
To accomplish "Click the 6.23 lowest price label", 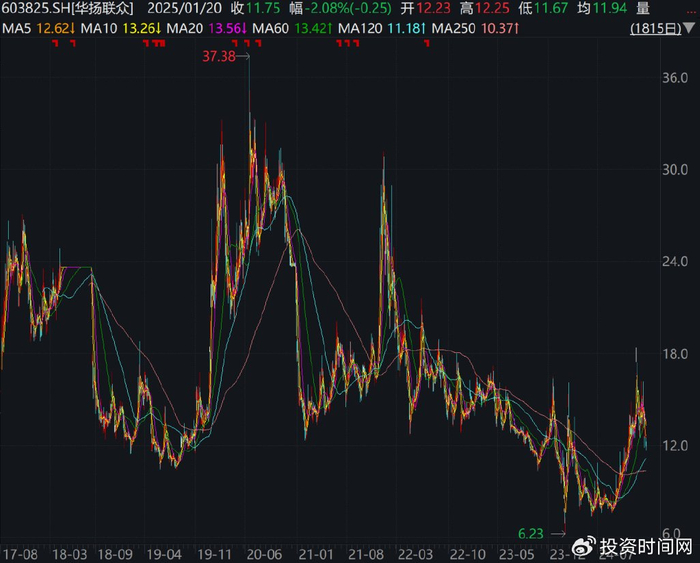I will pyautogui.click(x=531, y=534).
